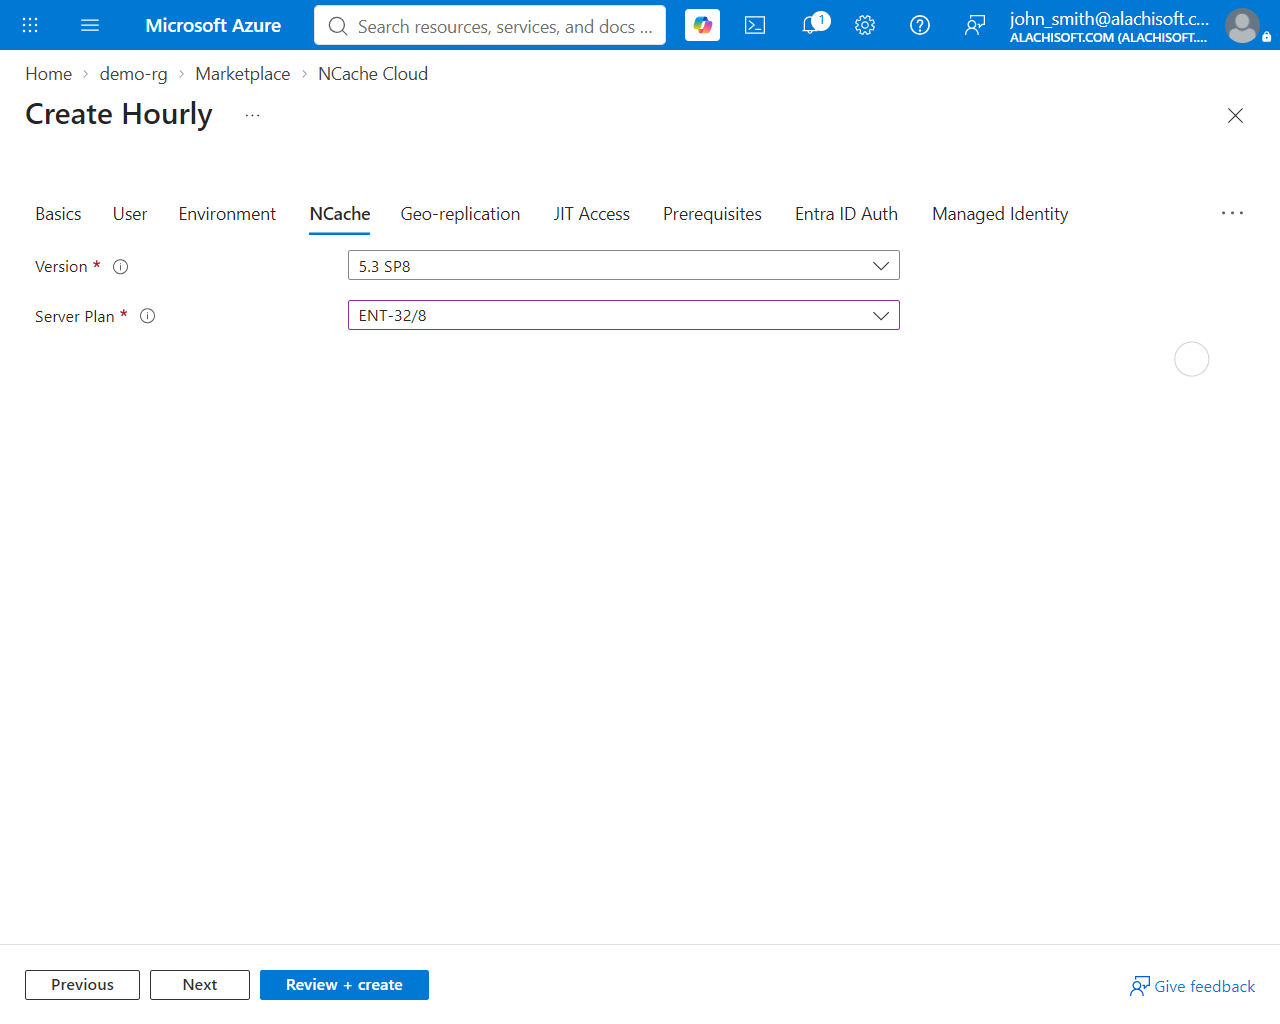
Task: Open the Help question mark icon
Action: coord(920,25)
